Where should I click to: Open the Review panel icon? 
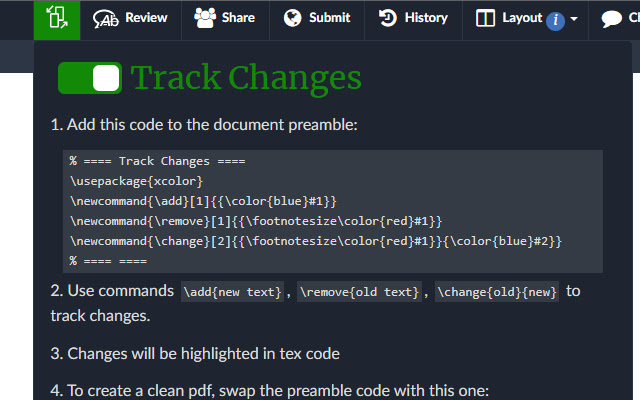(105, 18)
